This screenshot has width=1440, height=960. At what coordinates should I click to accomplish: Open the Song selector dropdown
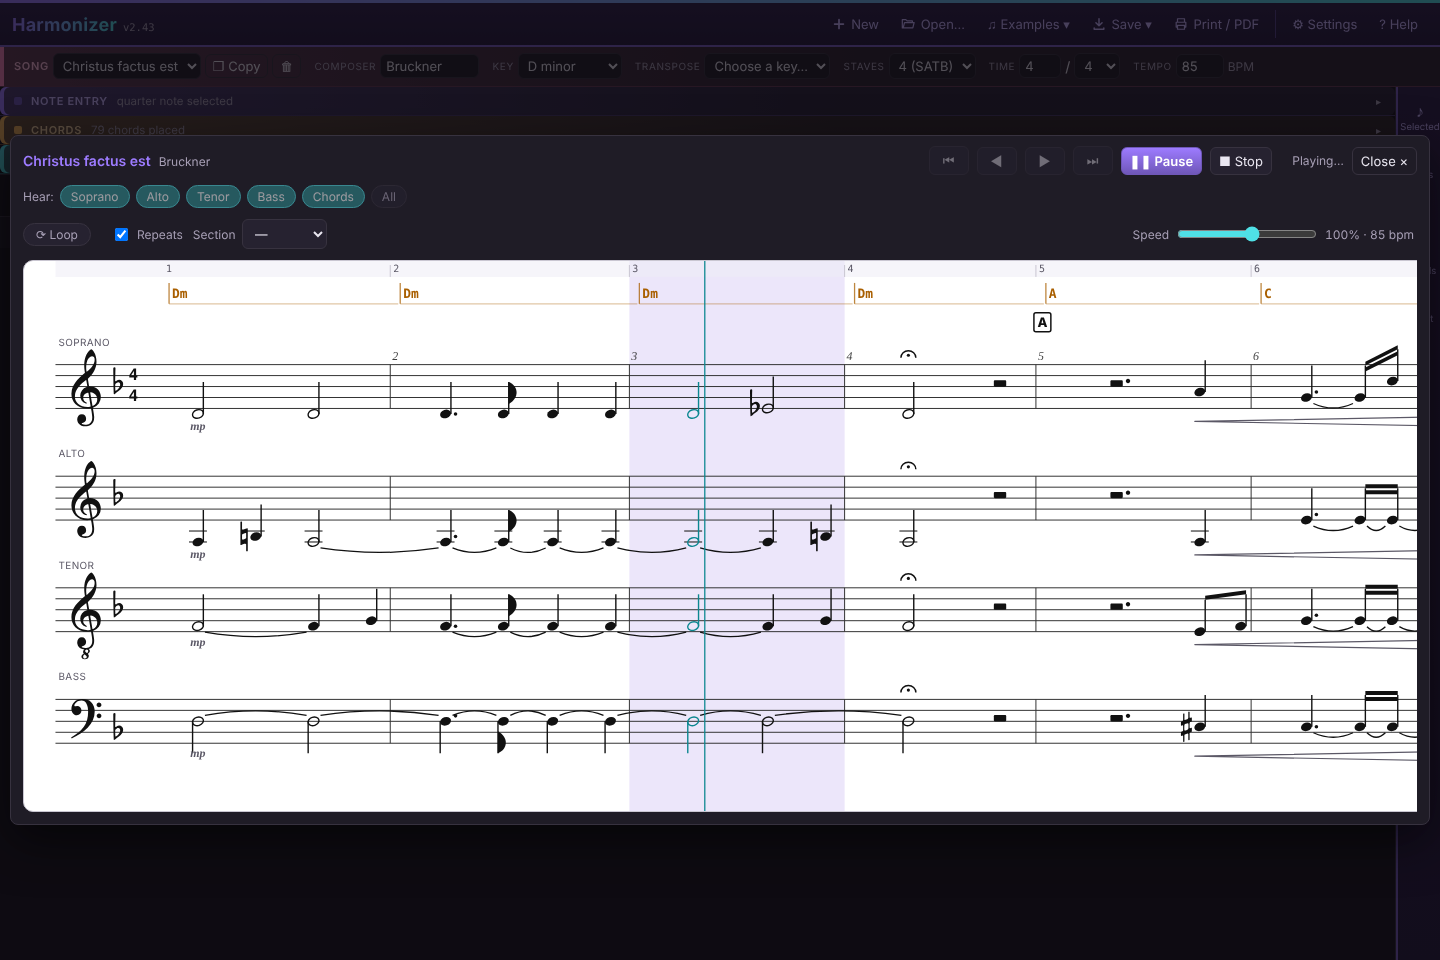(x=127, y=67)
